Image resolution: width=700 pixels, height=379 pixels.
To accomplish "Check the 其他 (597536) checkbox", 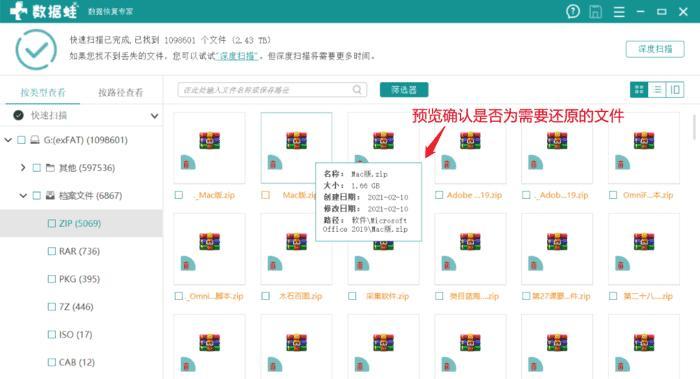I will click(x=37, y=168).
